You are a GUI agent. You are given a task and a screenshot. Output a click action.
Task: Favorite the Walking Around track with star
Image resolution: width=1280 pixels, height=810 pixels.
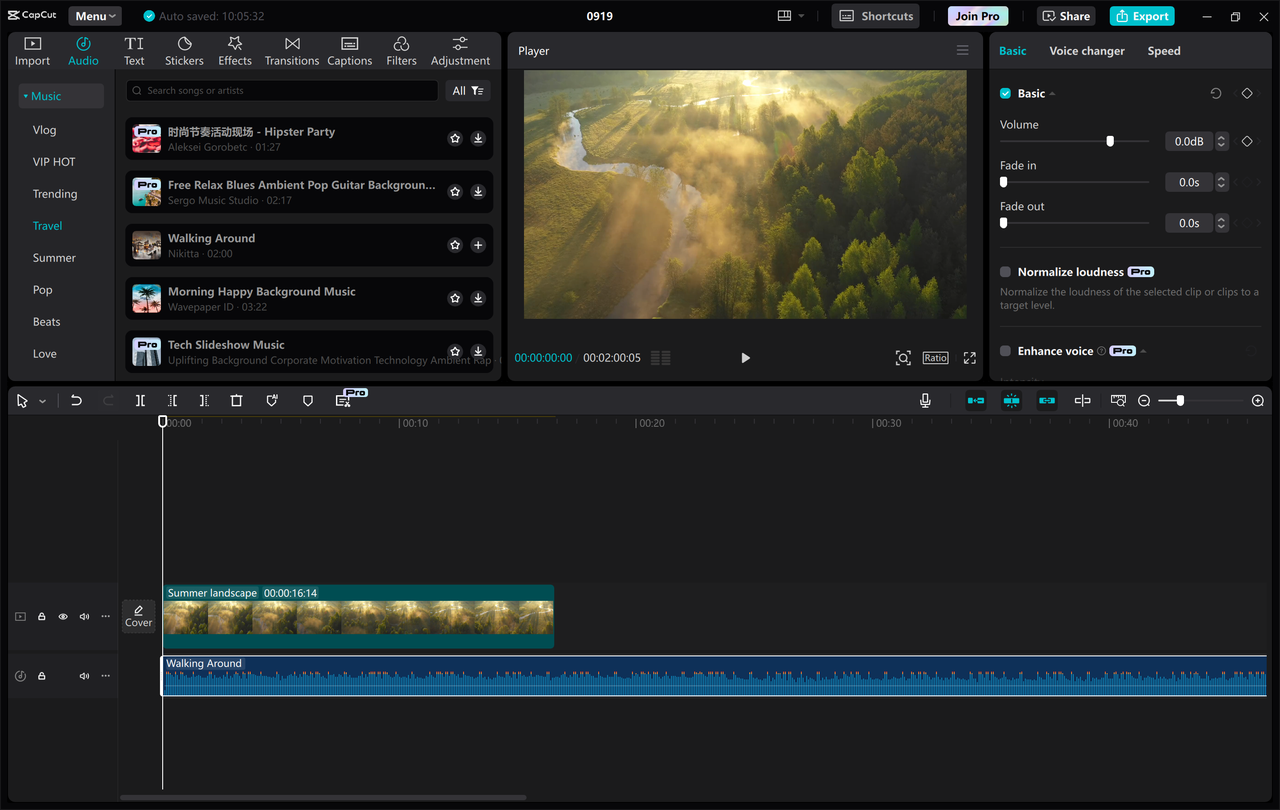point(455,245)
